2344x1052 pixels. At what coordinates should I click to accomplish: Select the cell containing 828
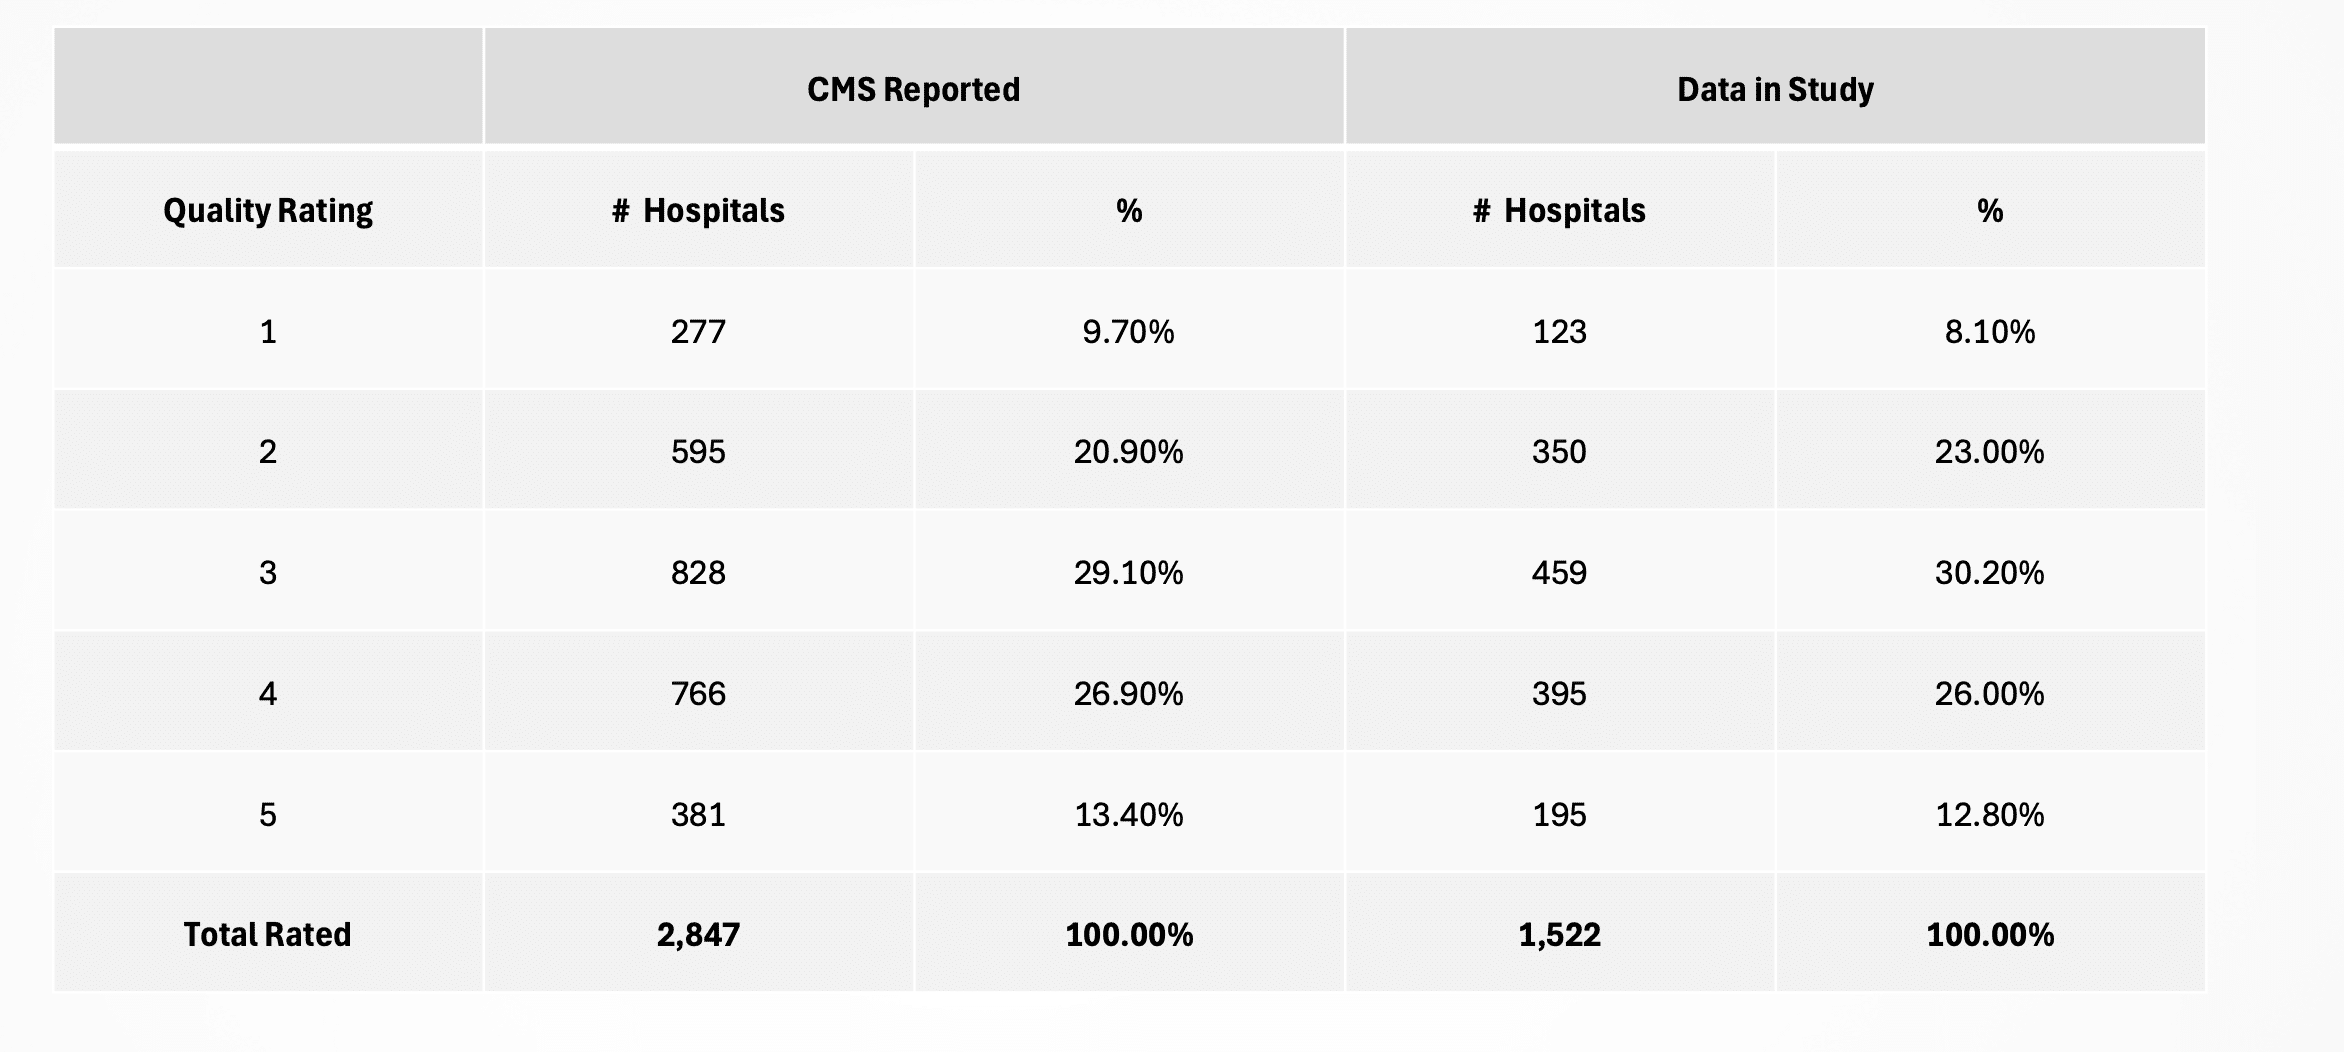pyautogui.click(x=698, y=572)
